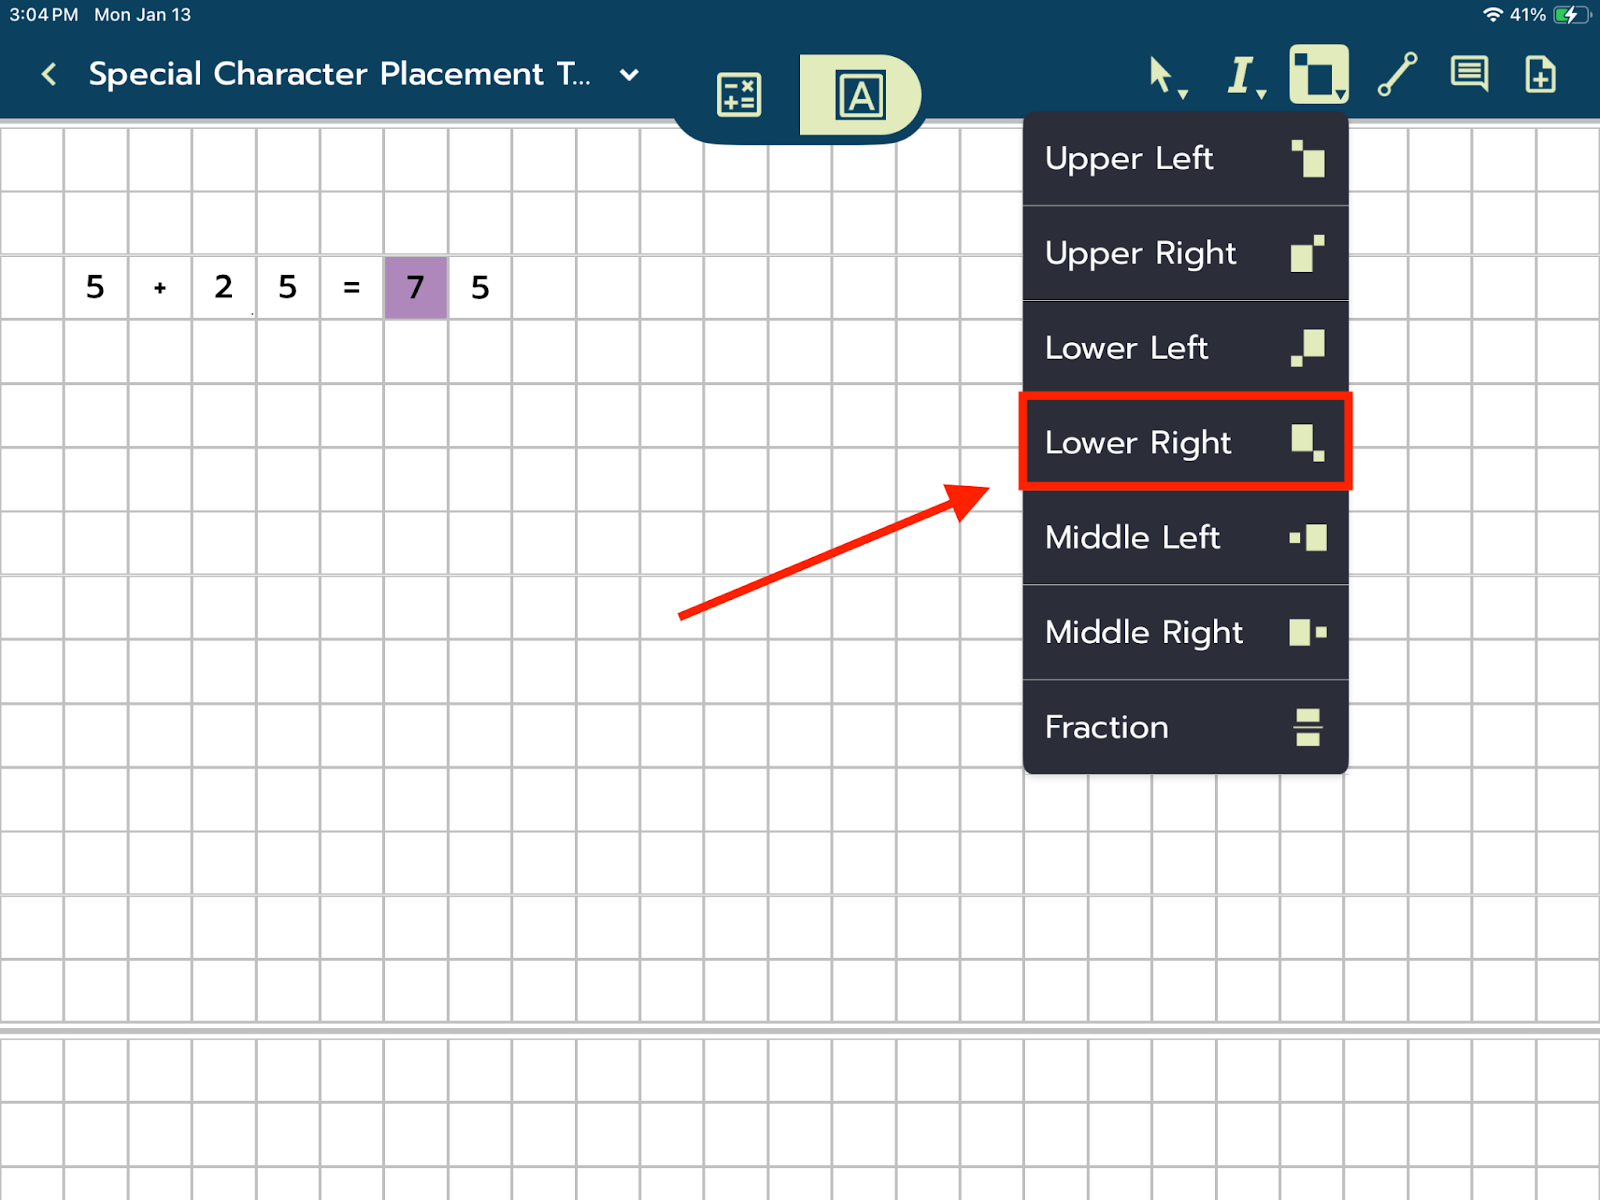Expand the document title dropdown chevron
The width and height of the screenshot is (1600, 1200).
coord(629,74)
